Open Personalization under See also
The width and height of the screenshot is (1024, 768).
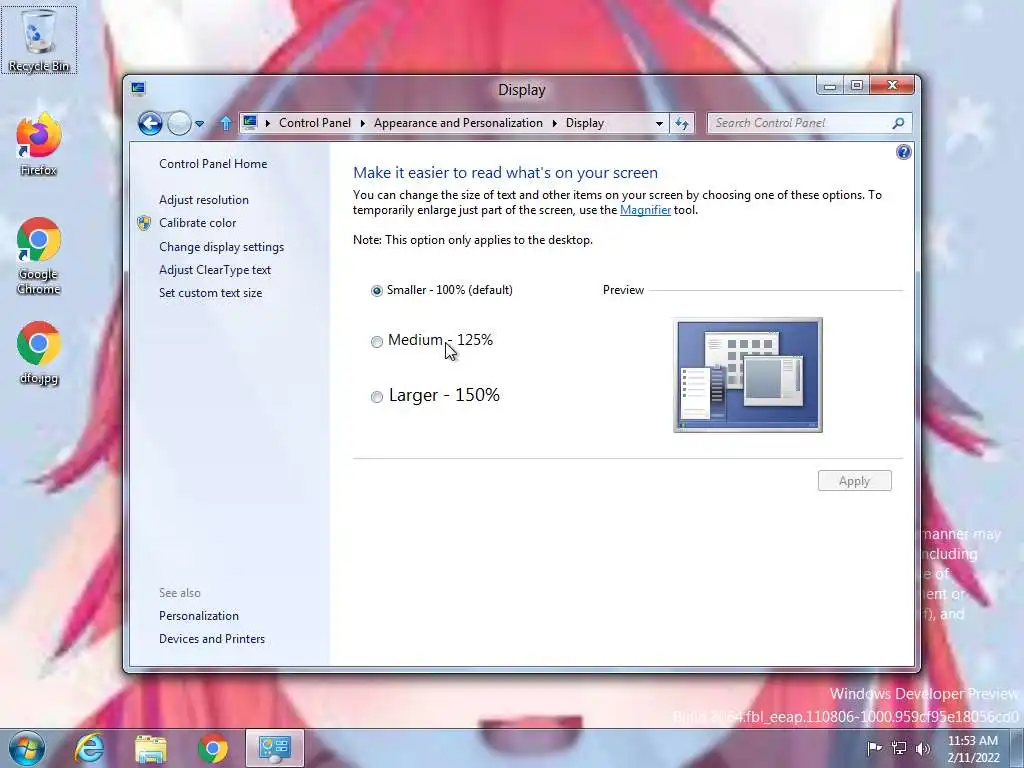pos(199,616)
